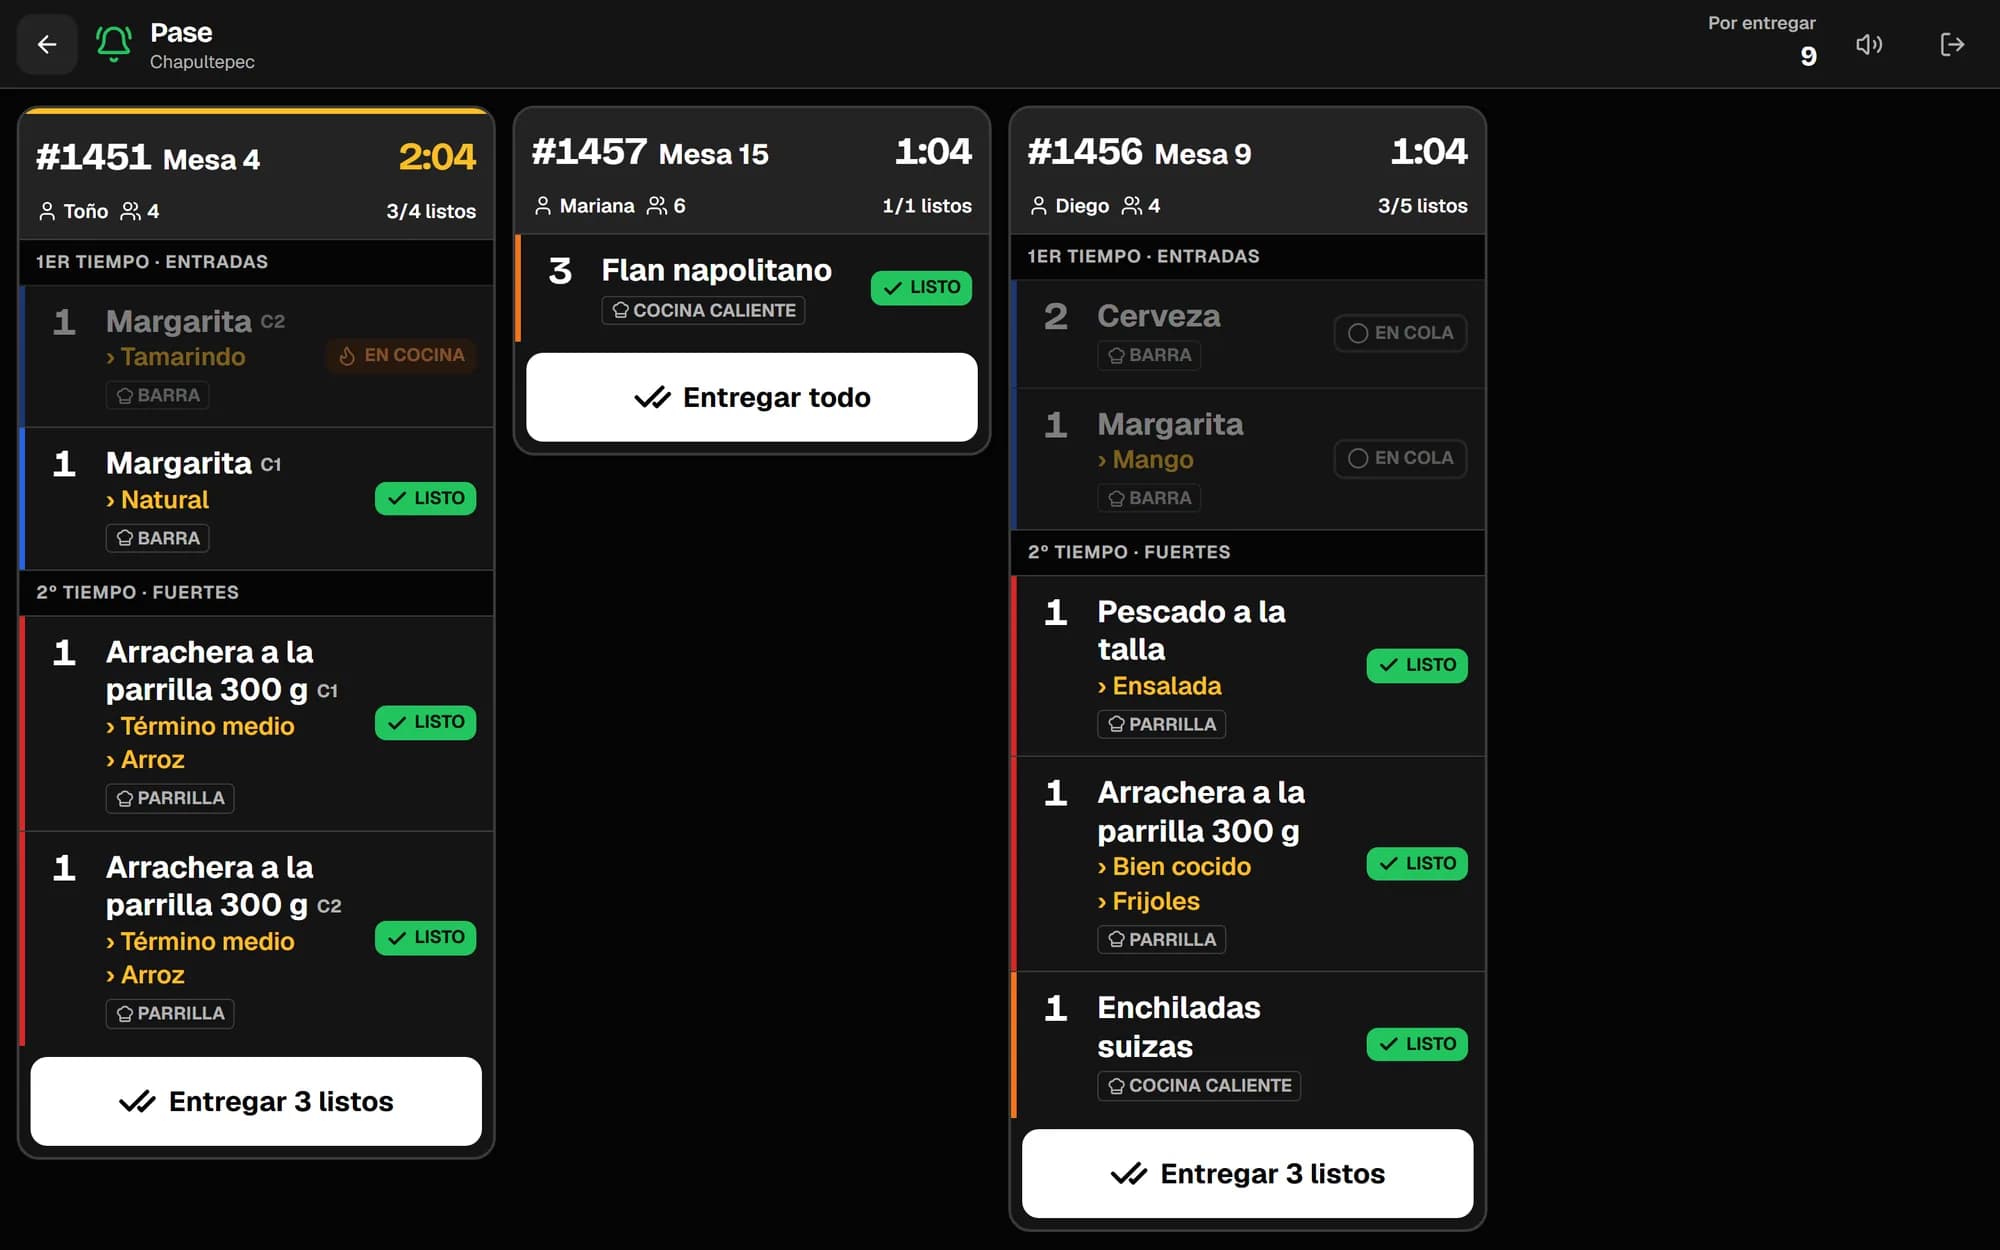Click PARRILLA tag under Arrachera C2
The image size is (2000, 1250).
click(x=170, y=1013)
